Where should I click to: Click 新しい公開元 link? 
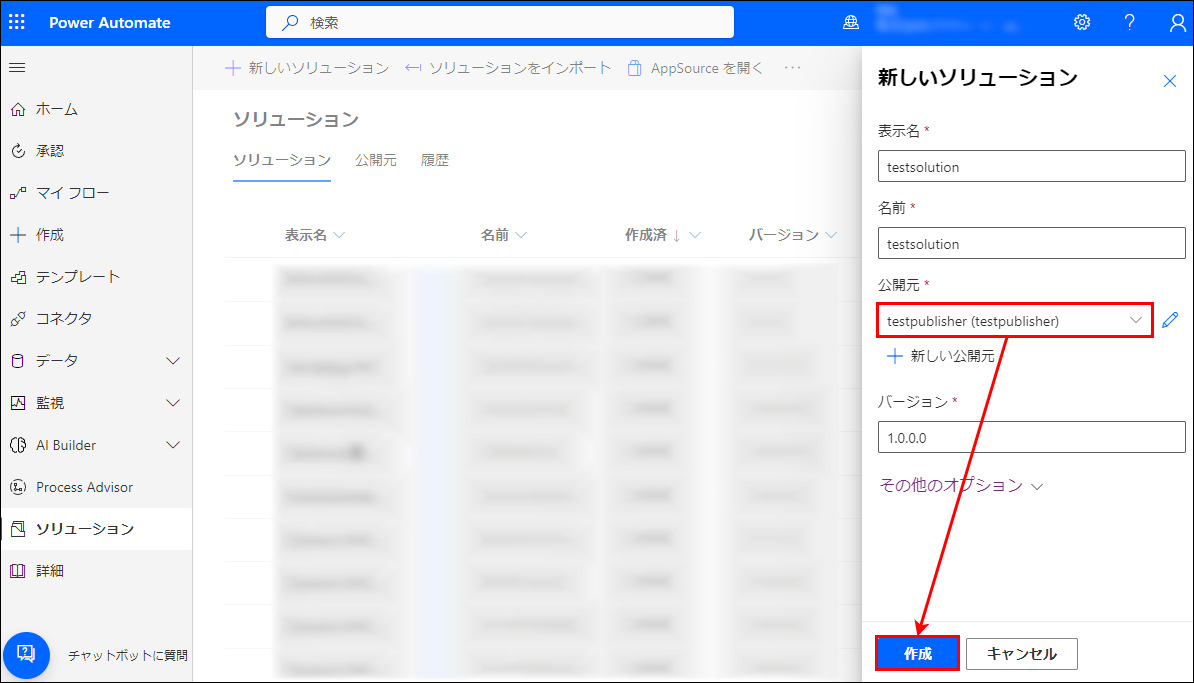pos(941,356)
